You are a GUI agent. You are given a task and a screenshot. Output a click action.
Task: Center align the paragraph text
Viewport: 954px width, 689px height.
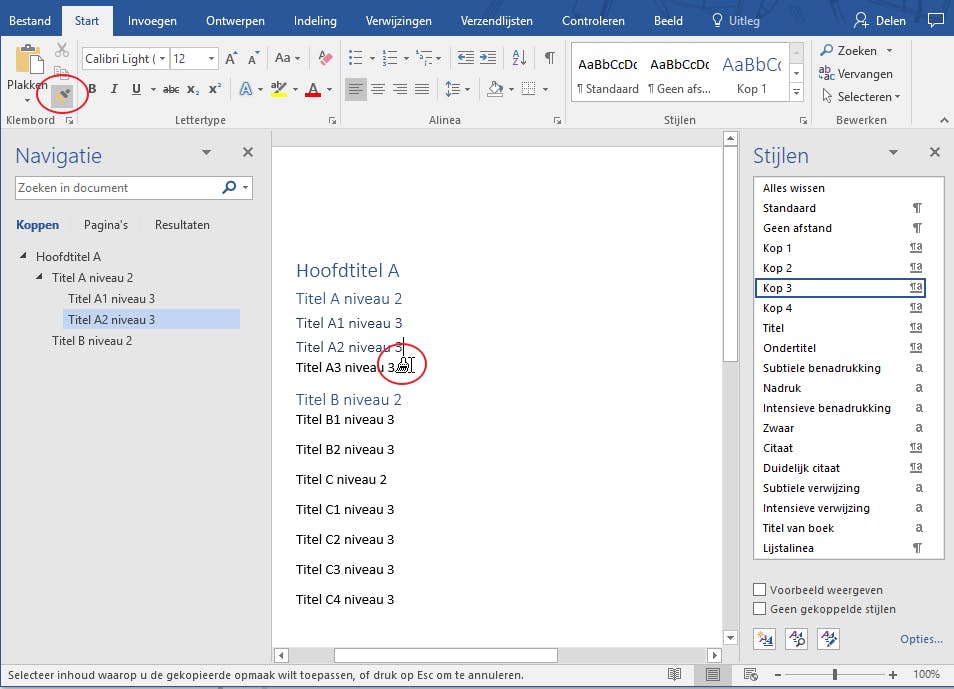click(x=378, y=90)
